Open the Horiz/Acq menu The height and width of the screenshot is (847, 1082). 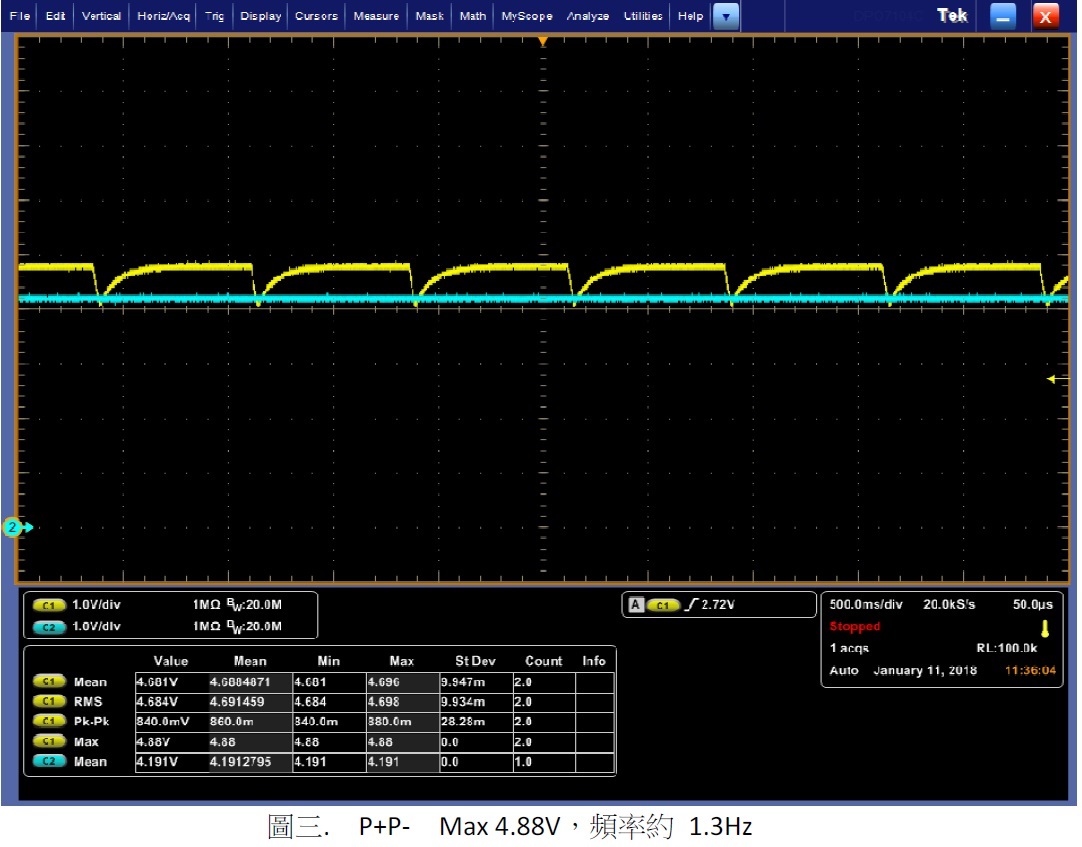pyautogui.click(x=164, y=16)
